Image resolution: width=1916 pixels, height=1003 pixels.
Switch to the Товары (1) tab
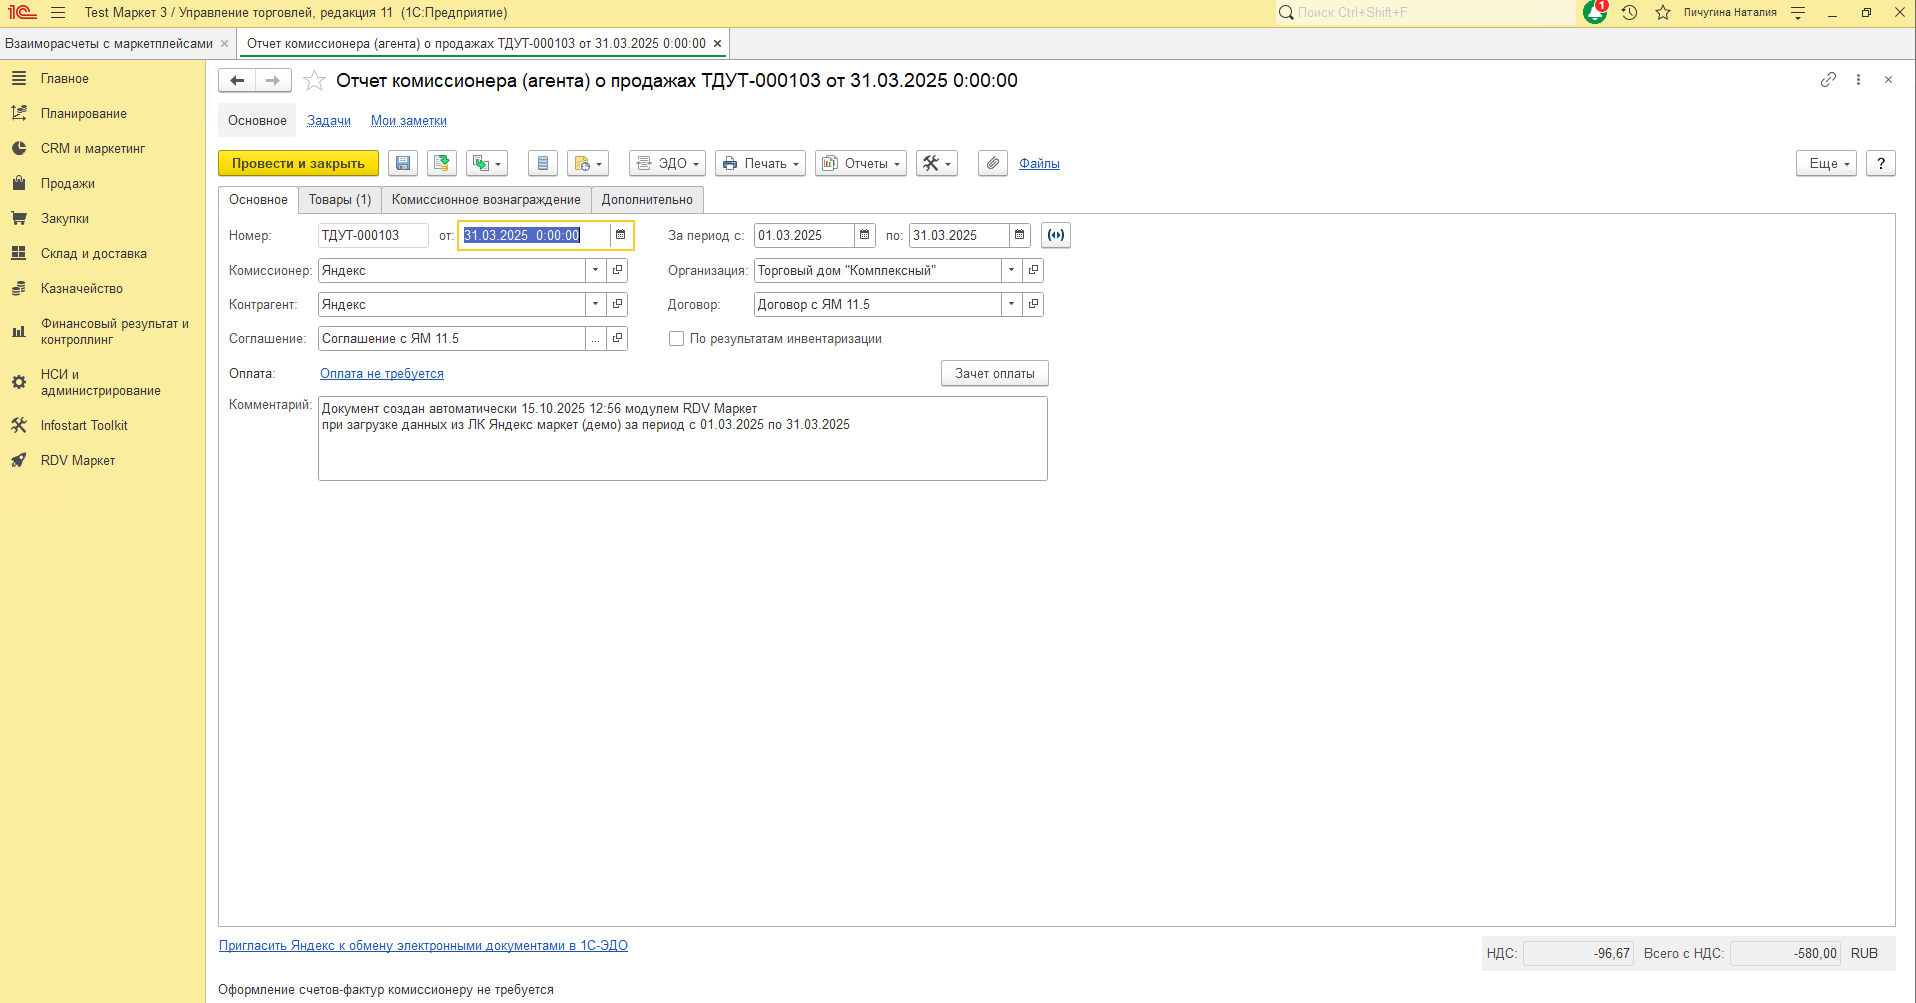pos(340,200)
